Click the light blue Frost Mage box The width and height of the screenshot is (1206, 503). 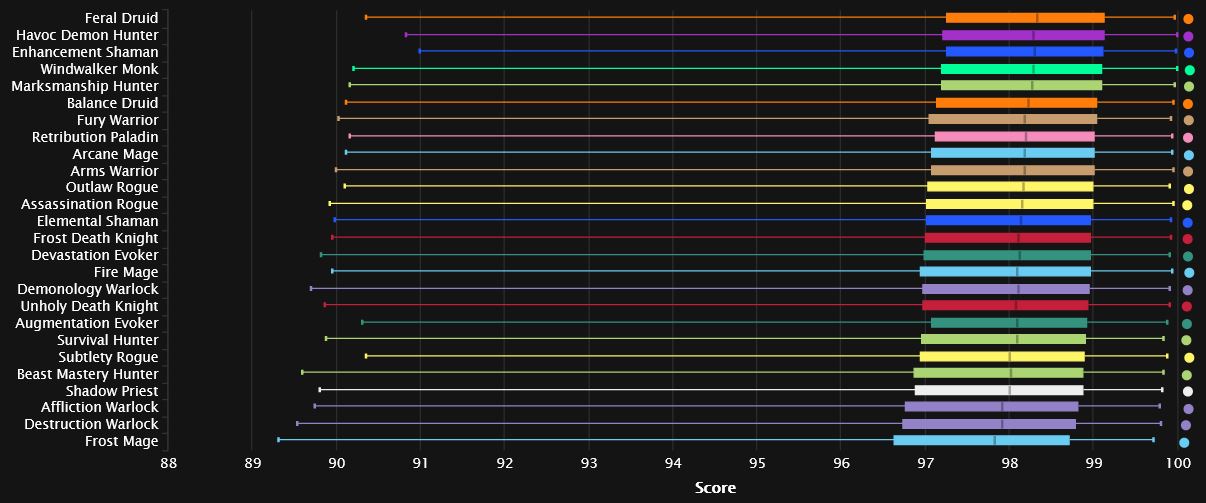click(x=982, y=441)
